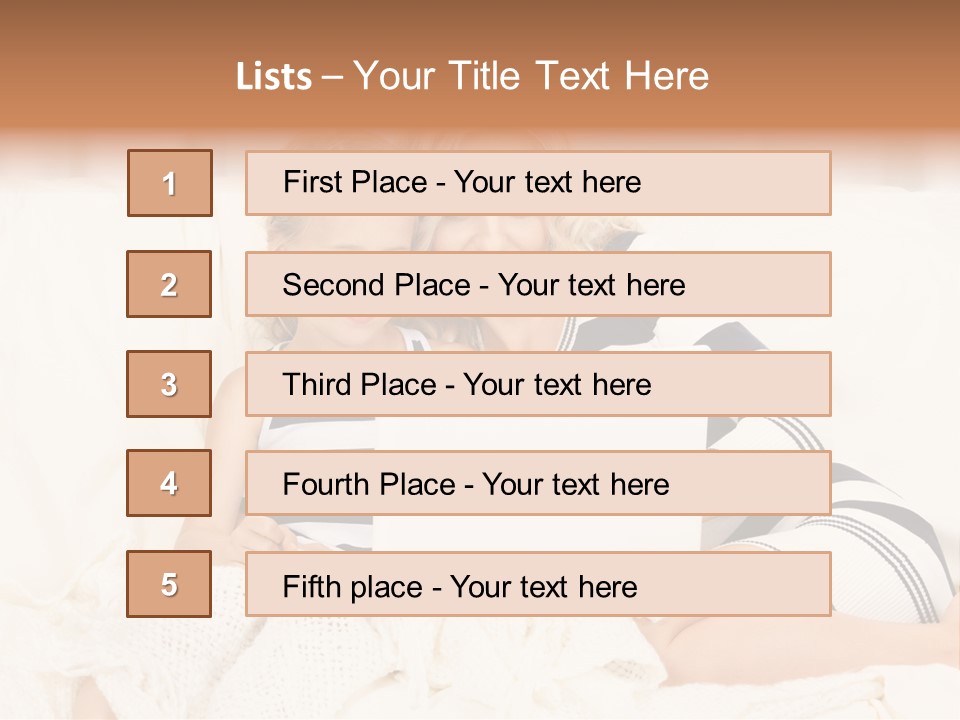The height and width of the screenshot is (720, 960).
Task: Select the number 4 box
Action: (169, 483)
